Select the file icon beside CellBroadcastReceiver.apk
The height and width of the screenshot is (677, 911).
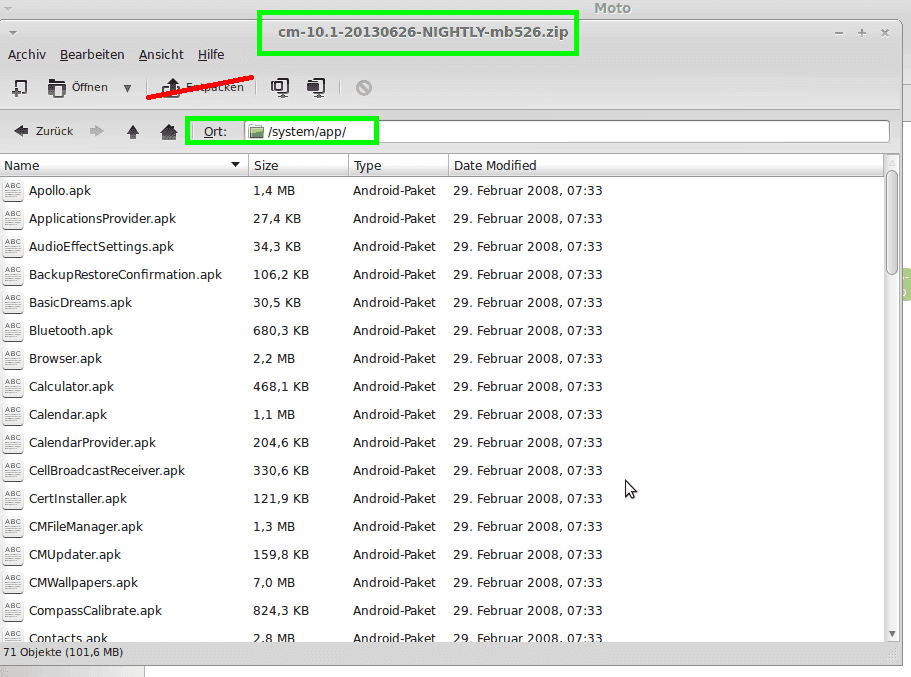(13, 471)
